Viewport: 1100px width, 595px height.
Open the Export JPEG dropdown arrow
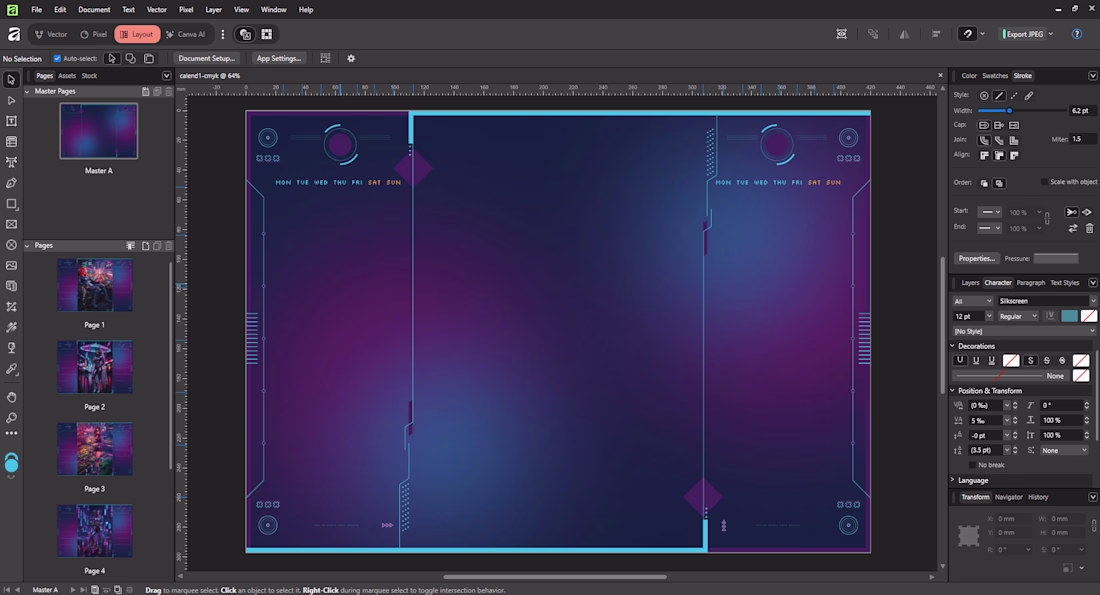point(1051,34)
